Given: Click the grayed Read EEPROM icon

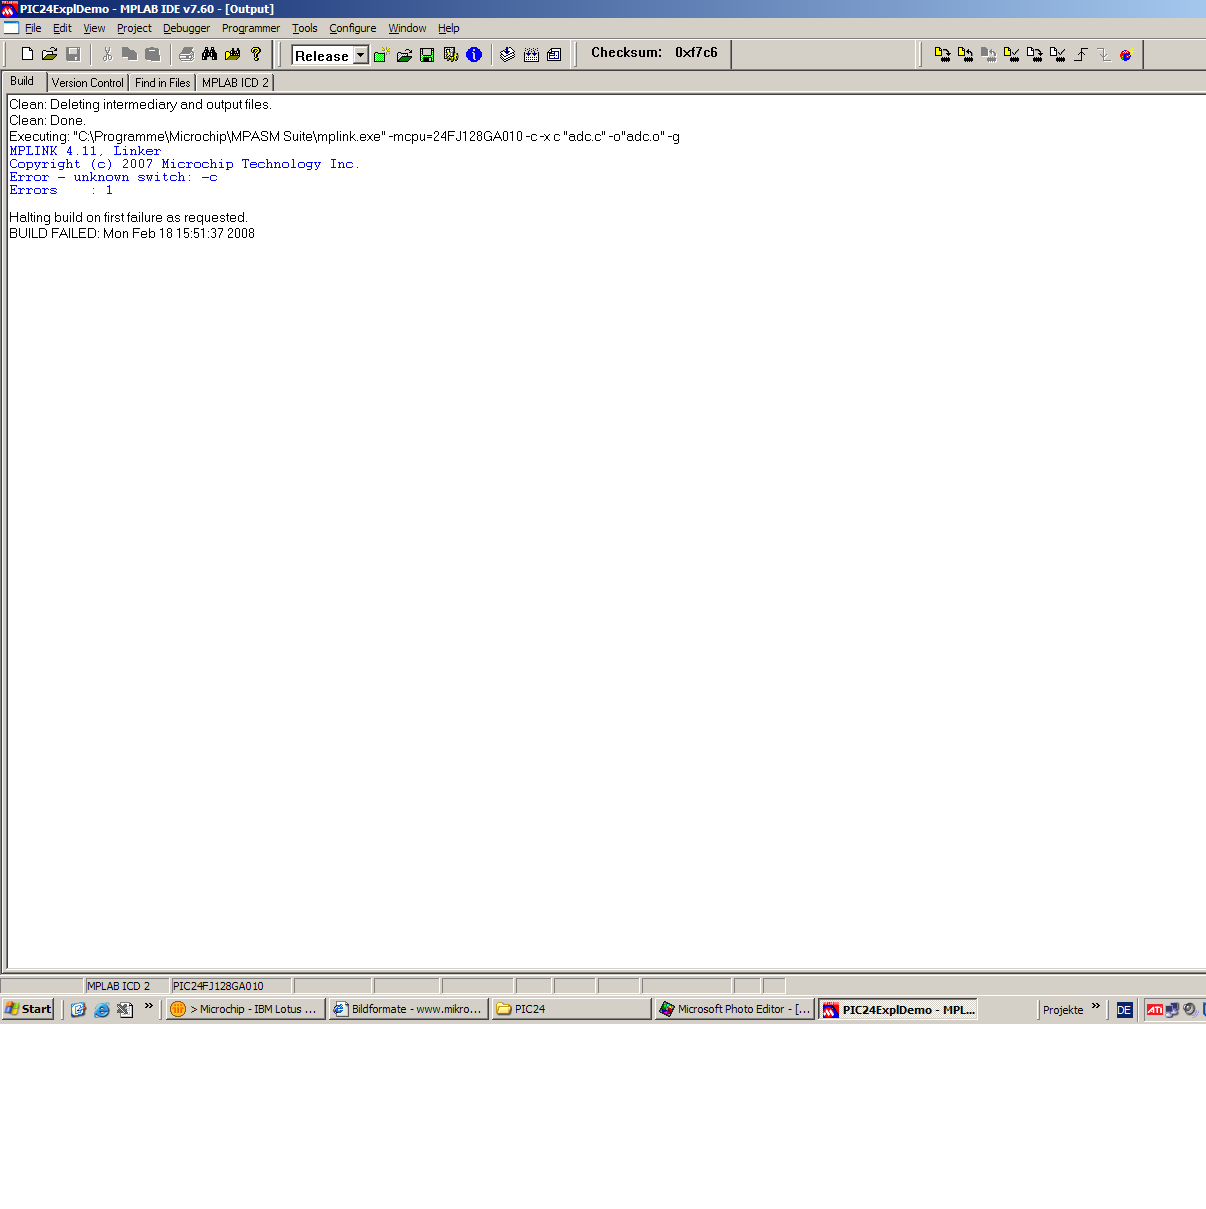Looking at the screenshot, I should 988,54.
